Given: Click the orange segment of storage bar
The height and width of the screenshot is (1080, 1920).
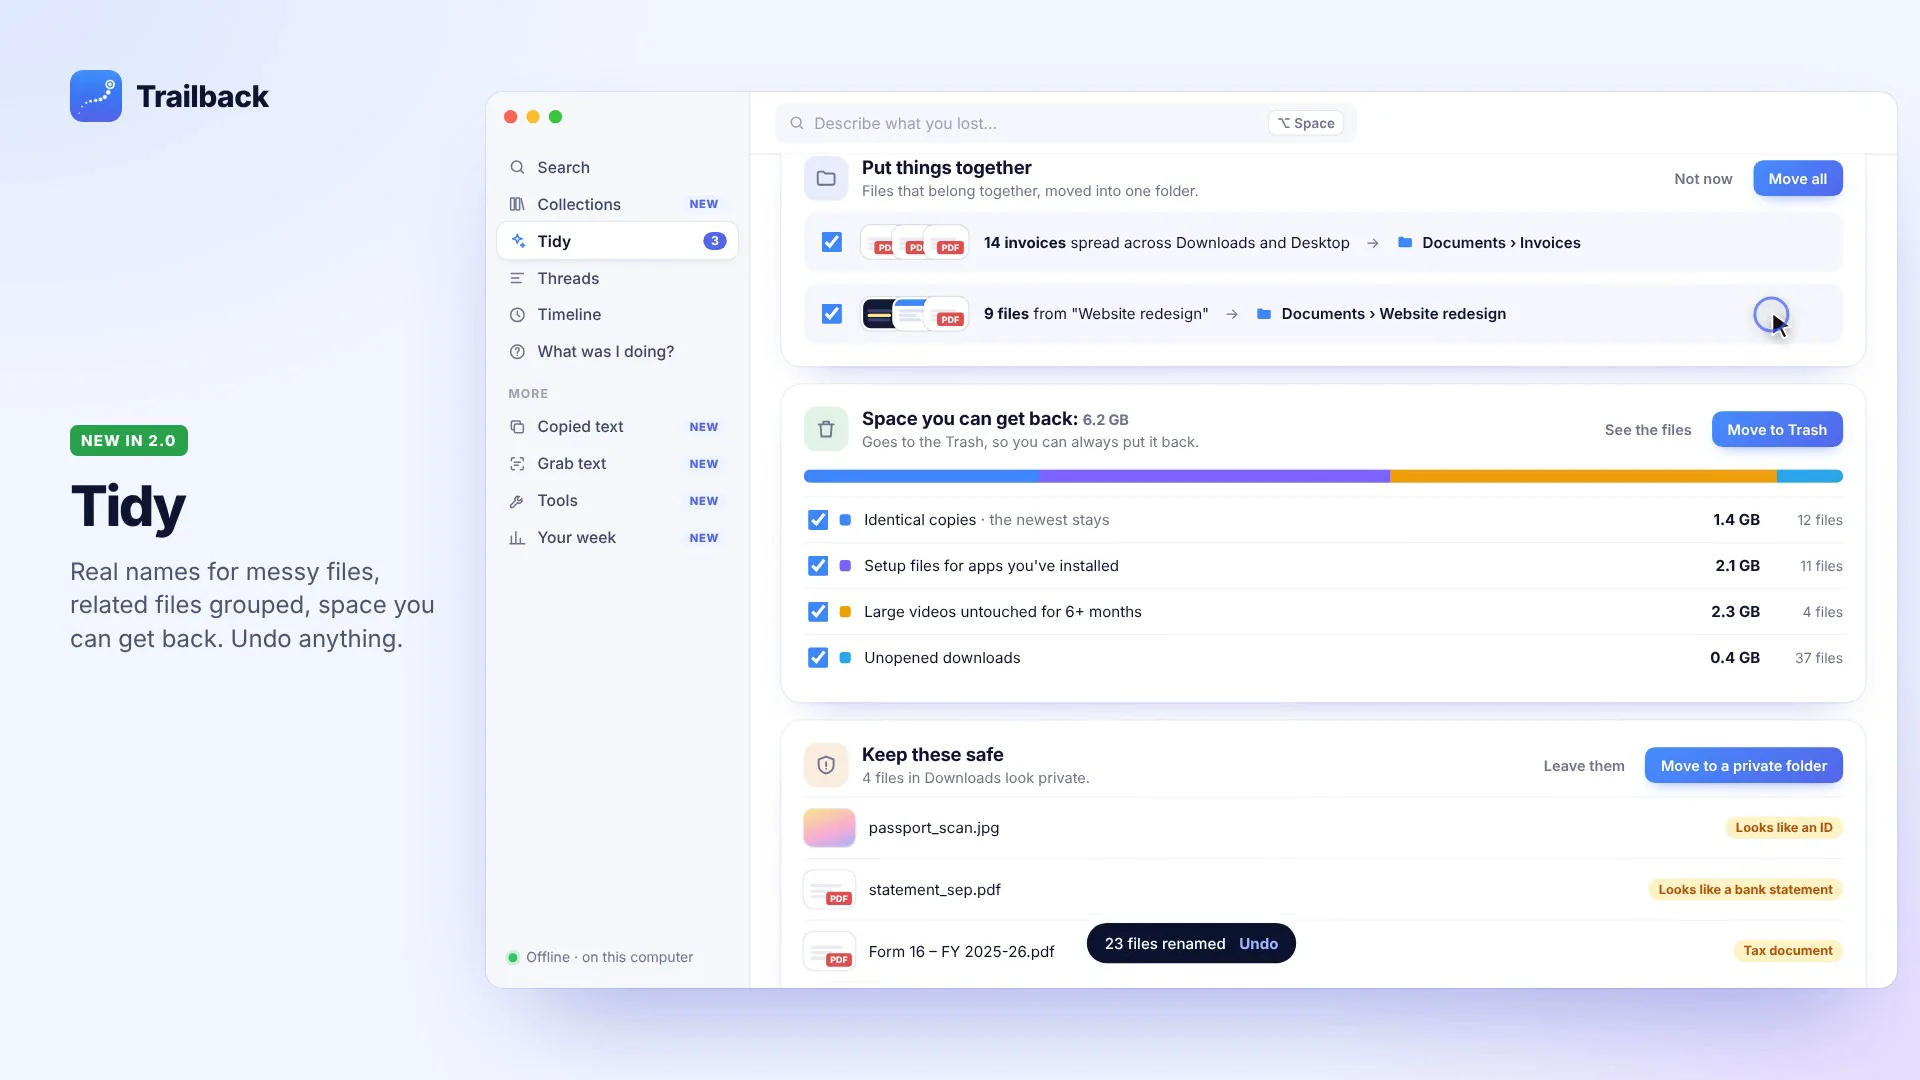Looking at the screenshot, I should pyautogui.click(x=1583, y=477).
